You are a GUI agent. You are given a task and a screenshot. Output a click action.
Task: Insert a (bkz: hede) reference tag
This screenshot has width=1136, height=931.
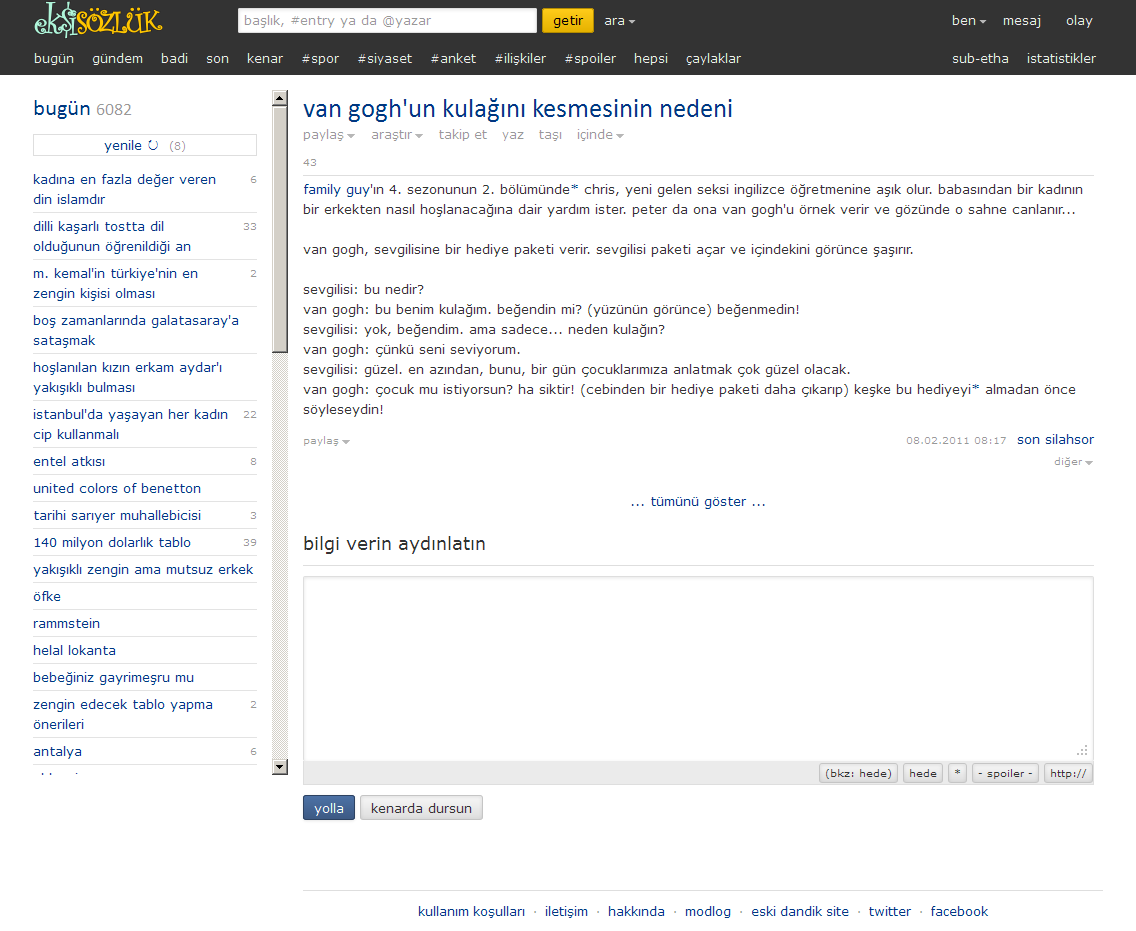(x=857, y=773)
